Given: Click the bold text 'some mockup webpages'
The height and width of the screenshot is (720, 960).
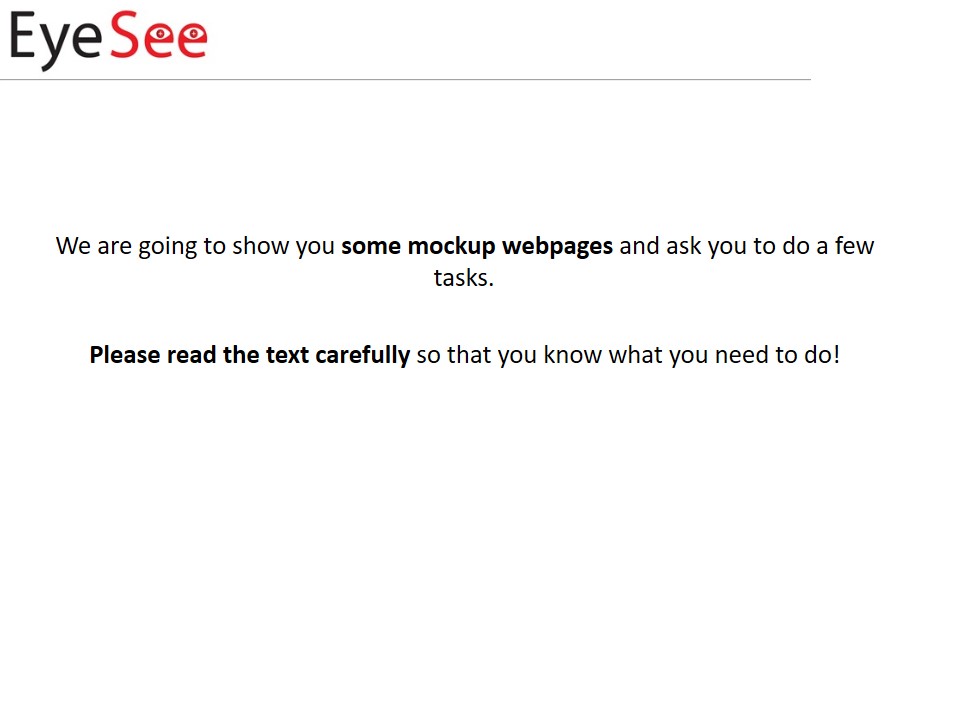Looking at the screenshot, I should point(477,246).
